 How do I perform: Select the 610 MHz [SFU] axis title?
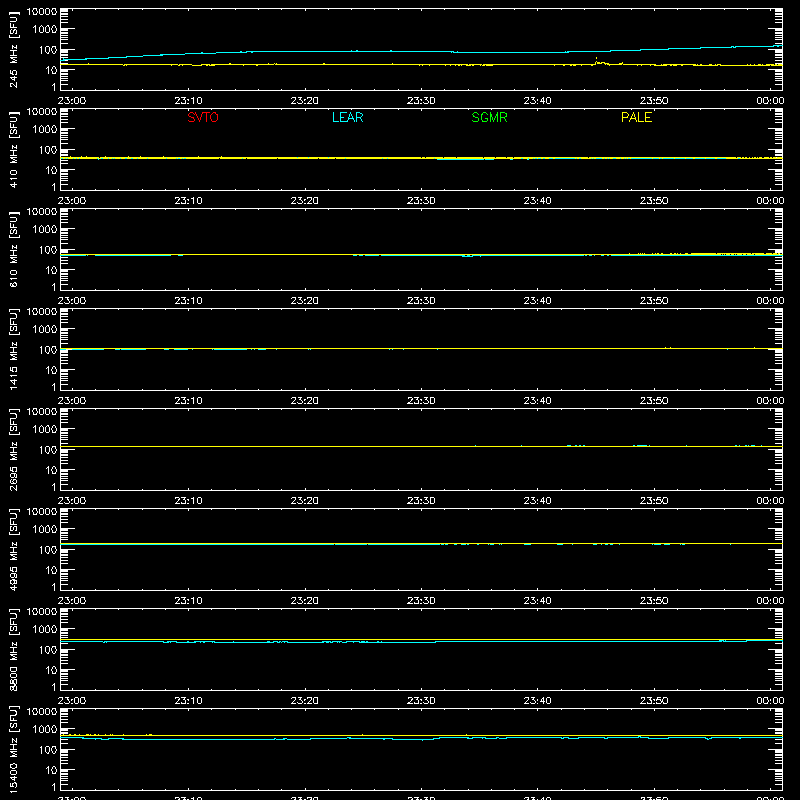click(x=13, y=249)
